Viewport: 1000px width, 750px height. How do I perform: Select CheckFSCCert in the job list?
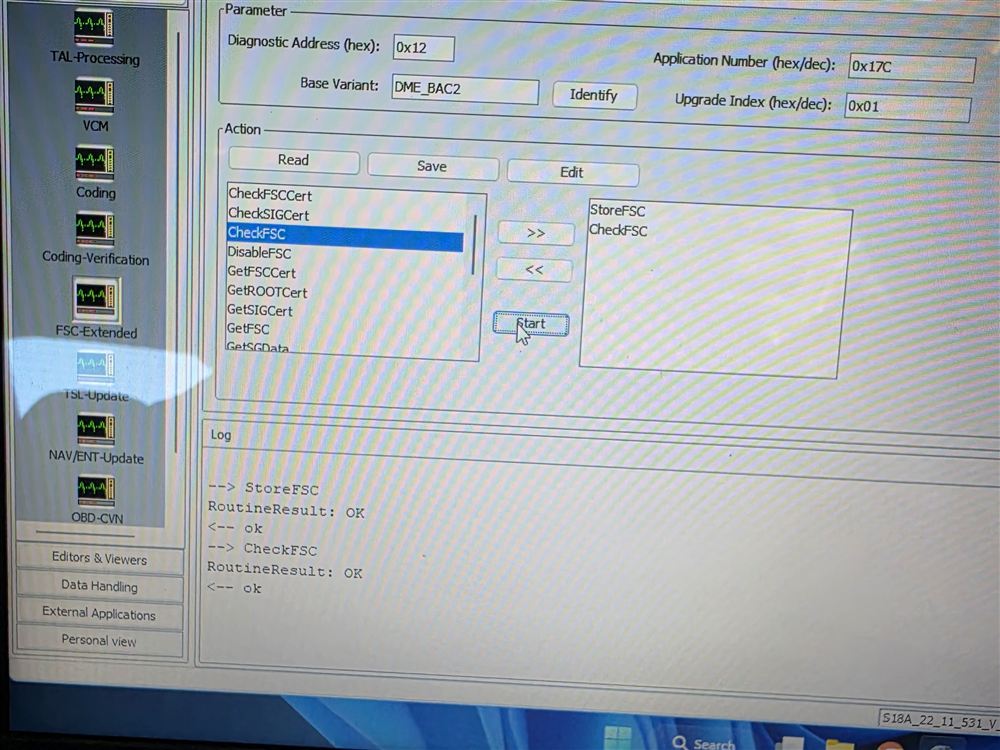[270, 195]
